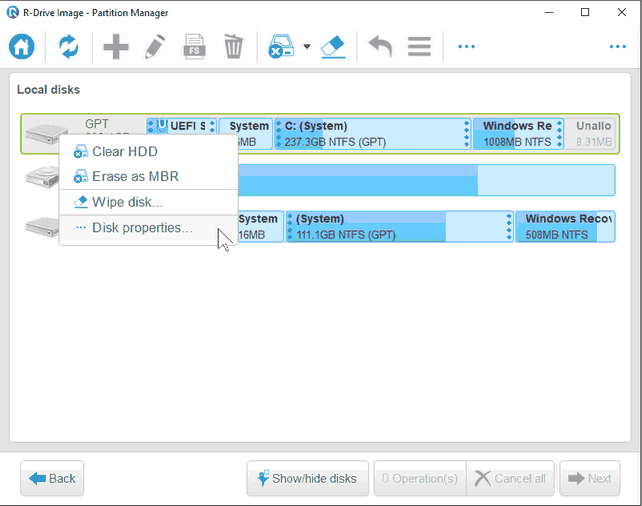This screenshot has width=642, height=506.
Task: Click the left resize handle of UEFI partition
Action: click(x=150, y=126)
